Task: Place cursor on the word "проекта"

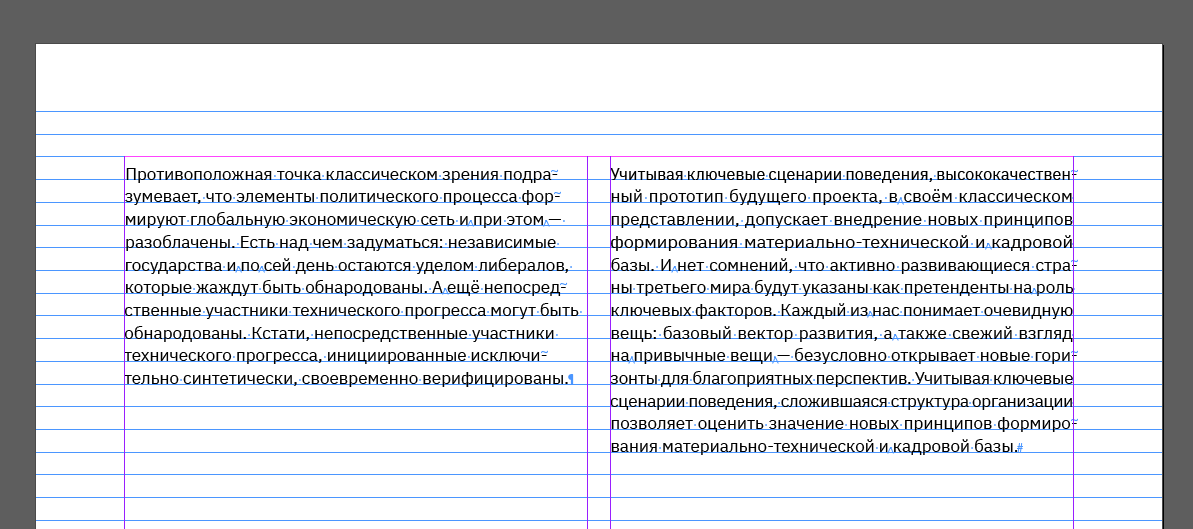Action: (847, 197)
